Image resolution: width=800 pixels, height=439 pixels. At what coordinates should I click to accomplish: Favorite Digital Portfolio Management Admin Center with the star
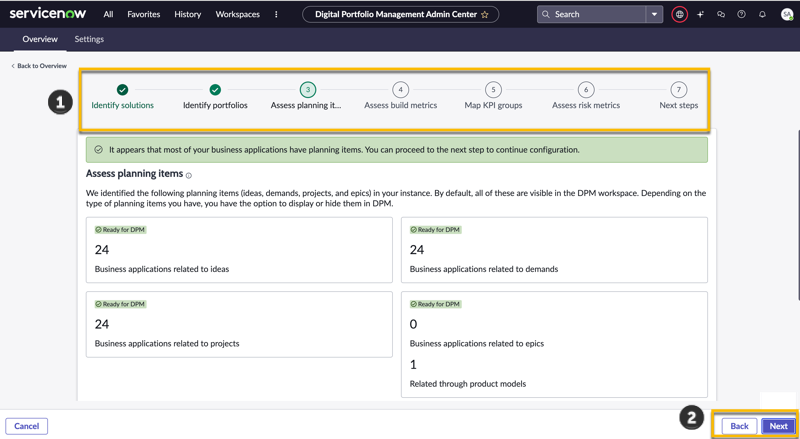coord(485,15)
